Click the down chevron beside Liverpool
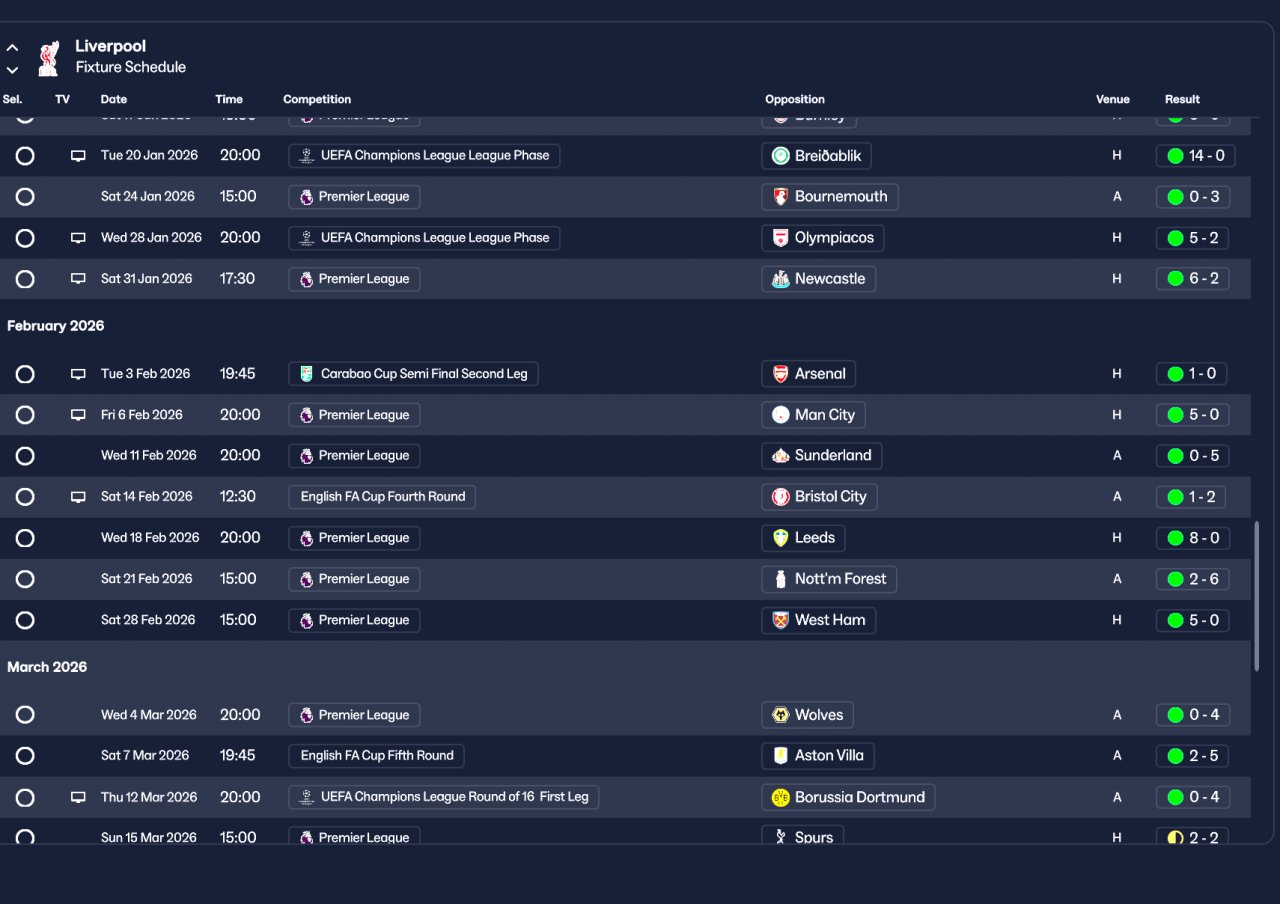The image size is (1280, 904). 12,70
